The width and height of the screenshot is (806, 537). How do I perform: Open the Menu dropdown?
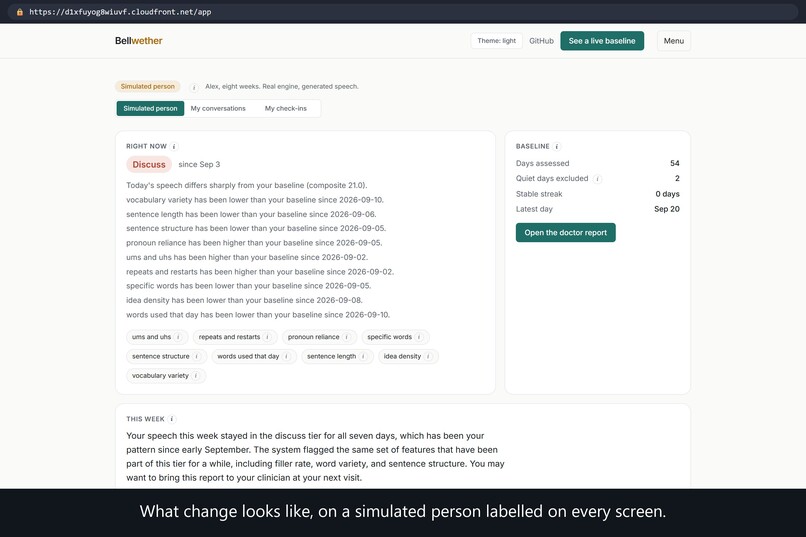(x=673, y=41)
